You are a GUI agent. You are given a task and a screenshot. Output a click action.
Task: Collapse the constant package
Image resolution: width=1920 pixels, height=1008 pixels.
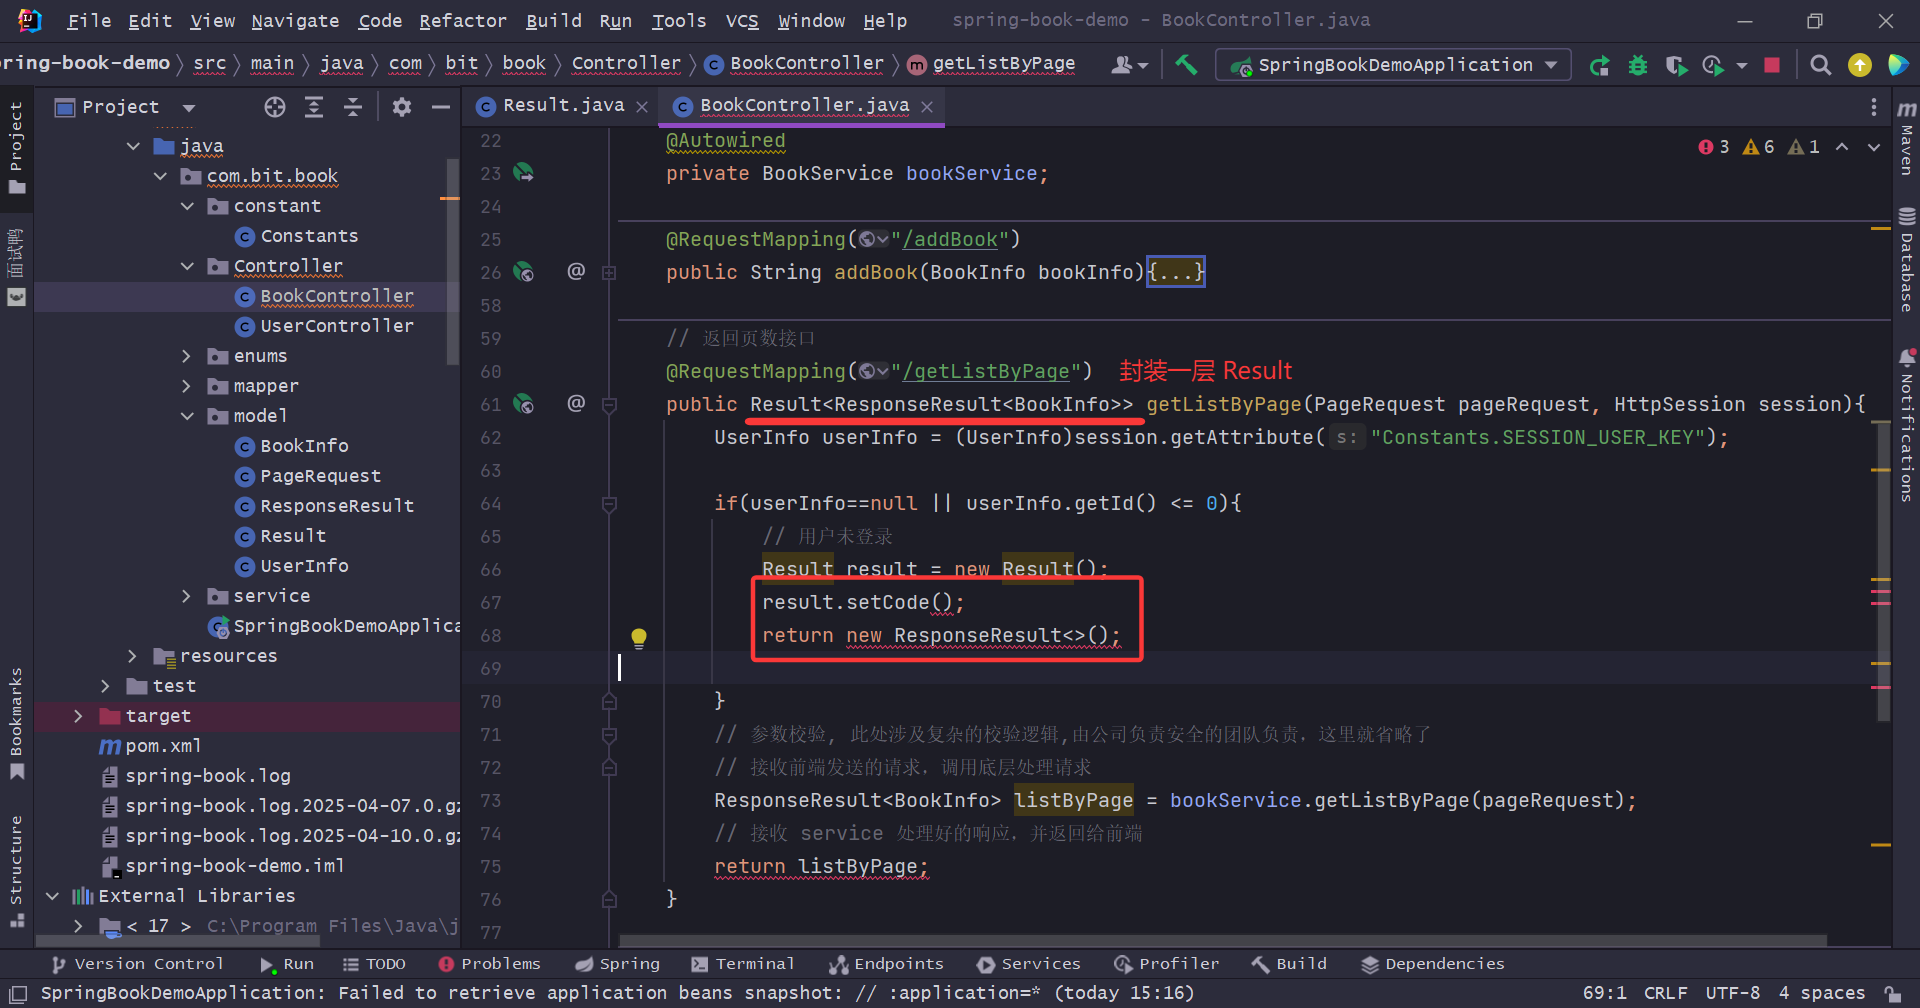pyautogui.click(x=187, y=206)
